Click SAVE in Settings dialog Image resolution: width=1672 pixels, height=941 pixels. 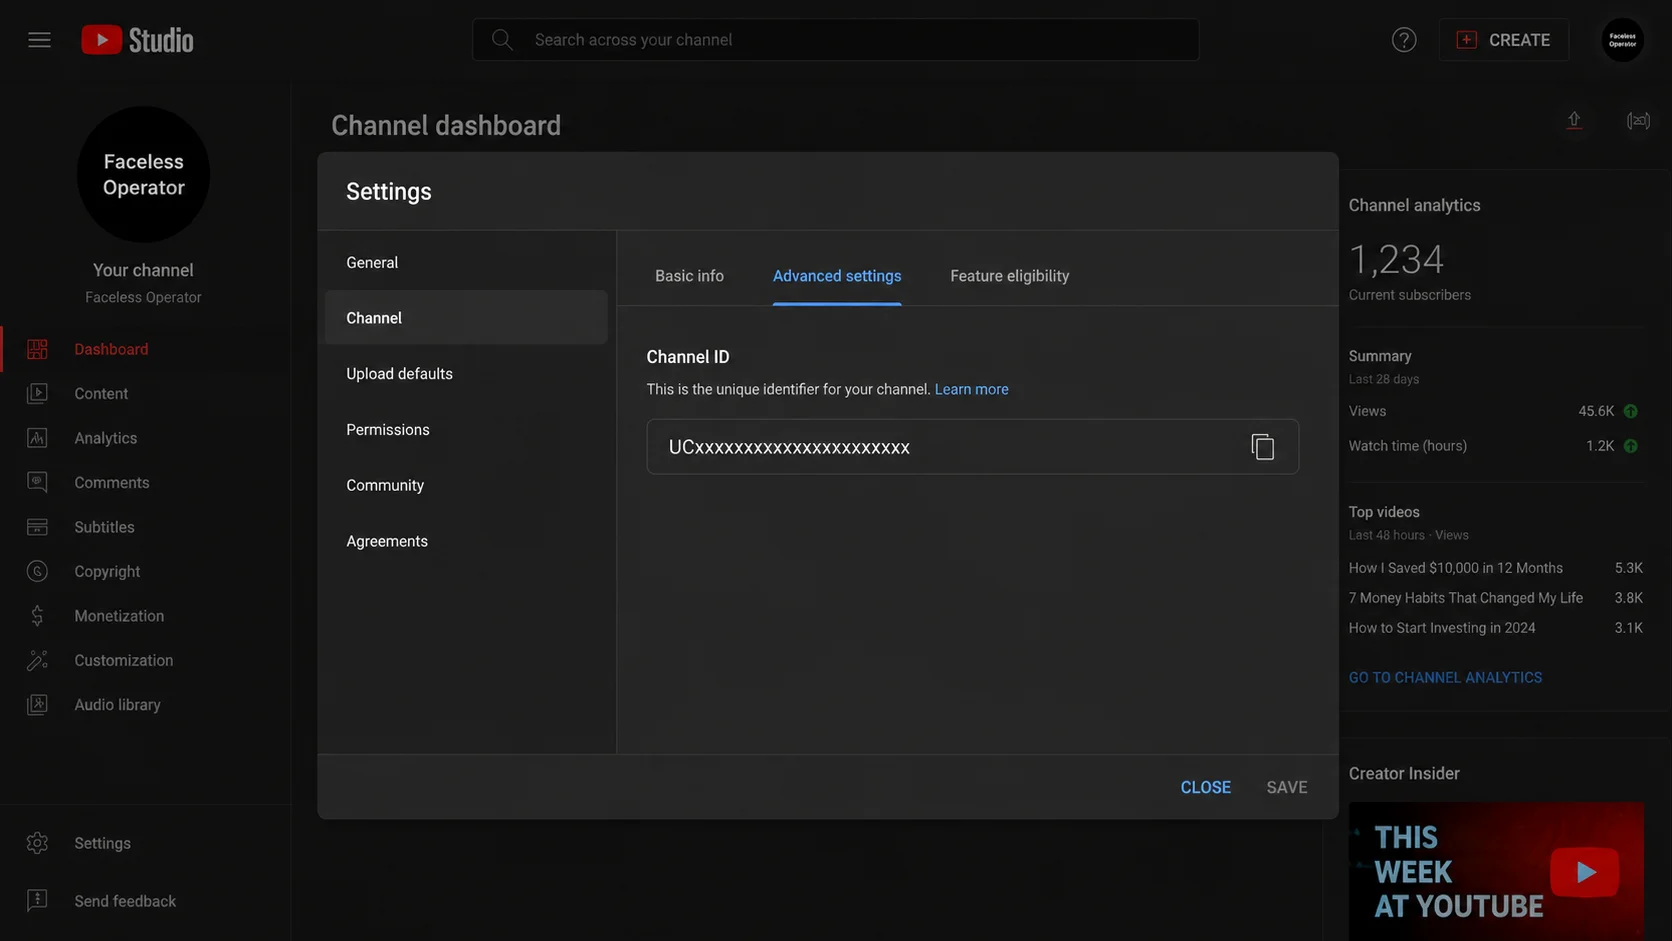[x=1286, y=787]
